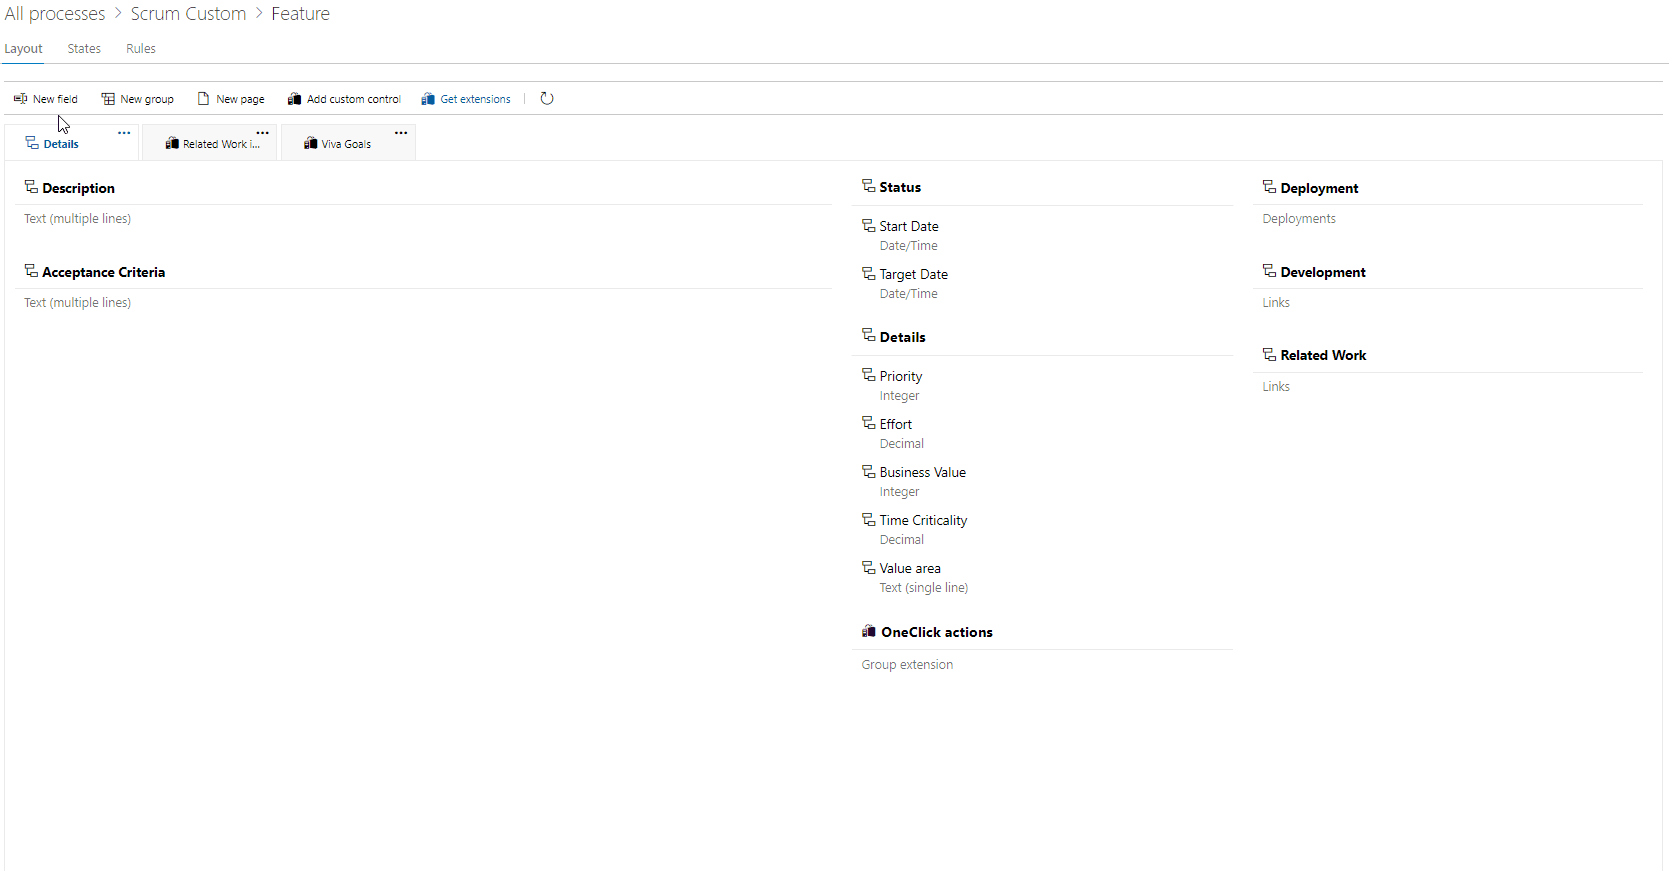Switch to the Rules tab
Screen dimensions: 1669x871
(141, 48)
